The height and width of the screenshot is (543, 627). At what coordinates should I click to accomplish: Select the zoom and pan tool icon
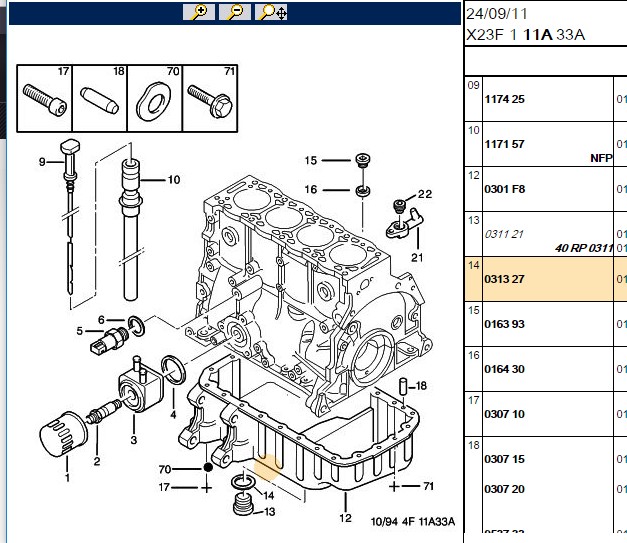click(271, 12)
